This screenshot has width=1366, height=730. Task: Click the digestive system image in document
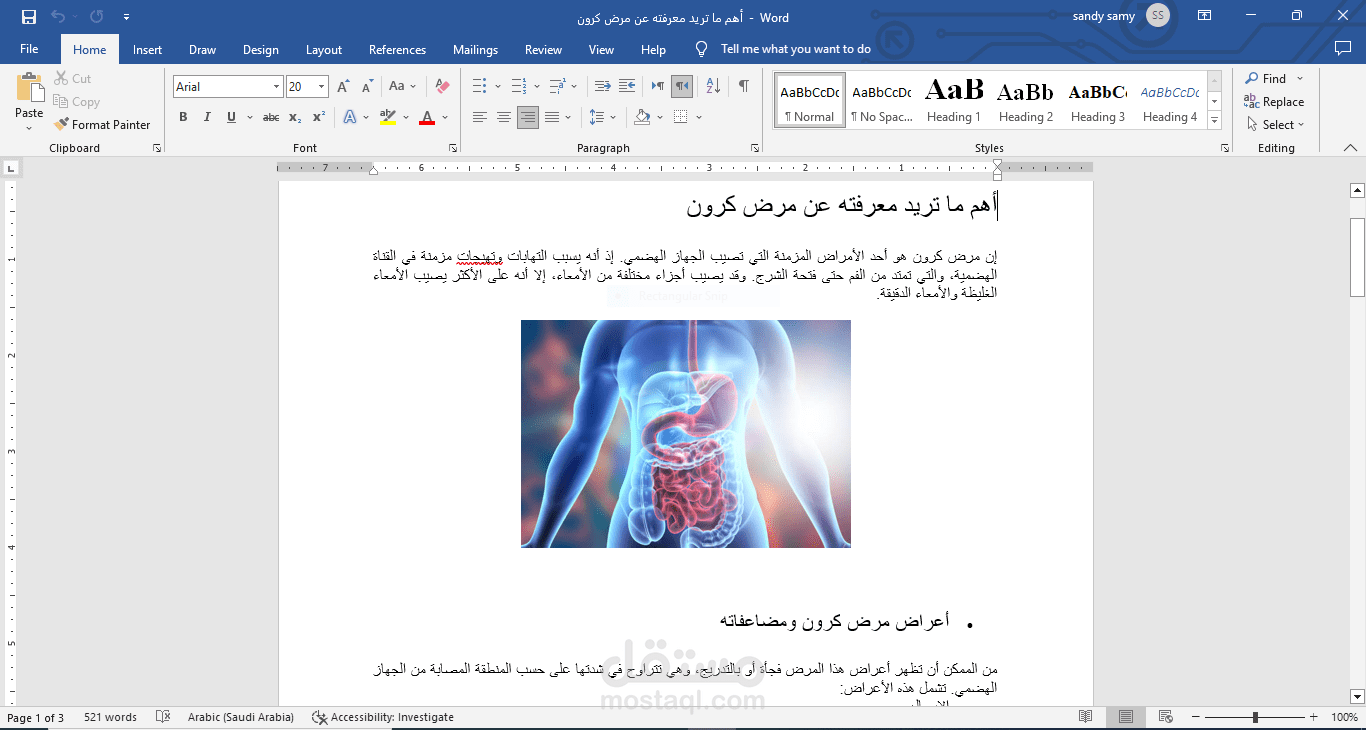point(686,434)
